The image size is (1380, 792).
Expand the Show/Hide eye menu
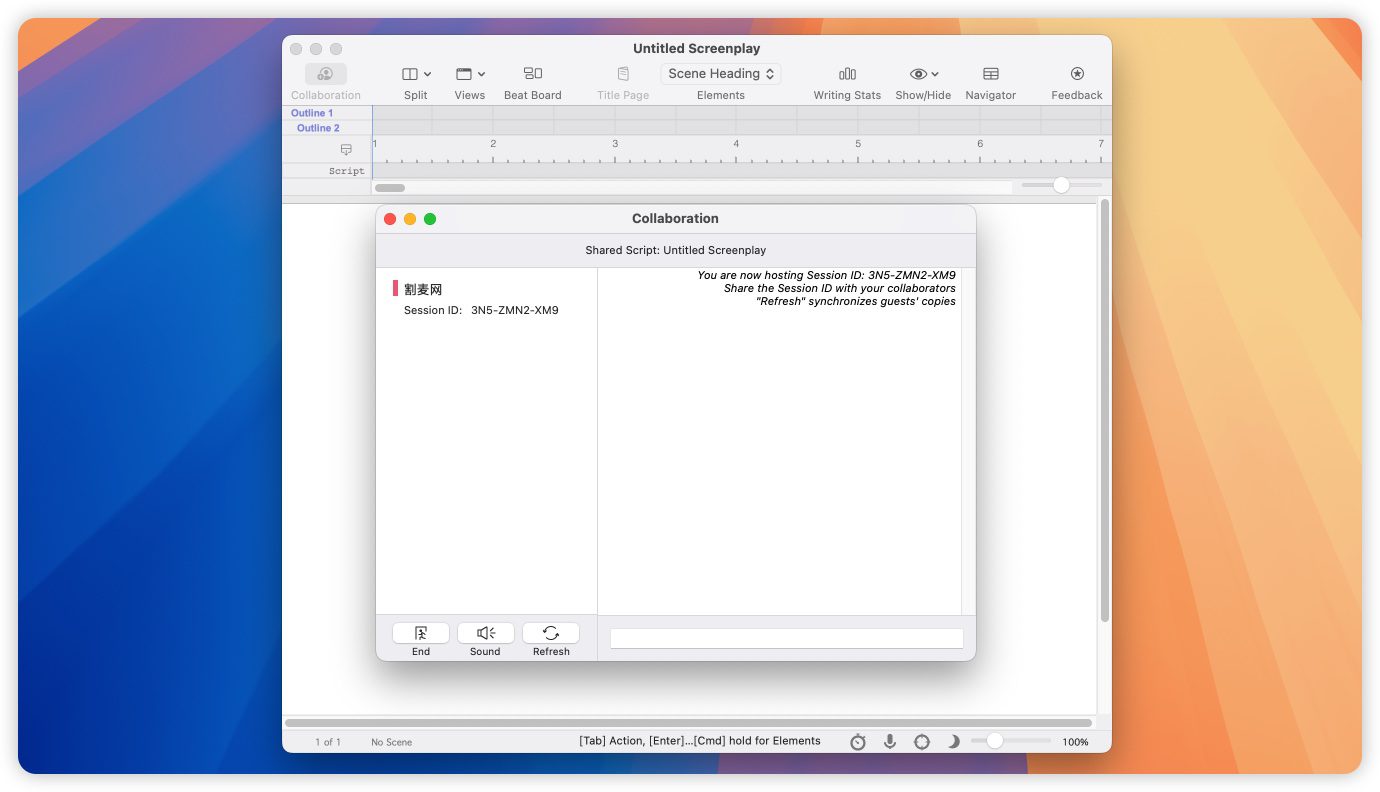[923, 74]
